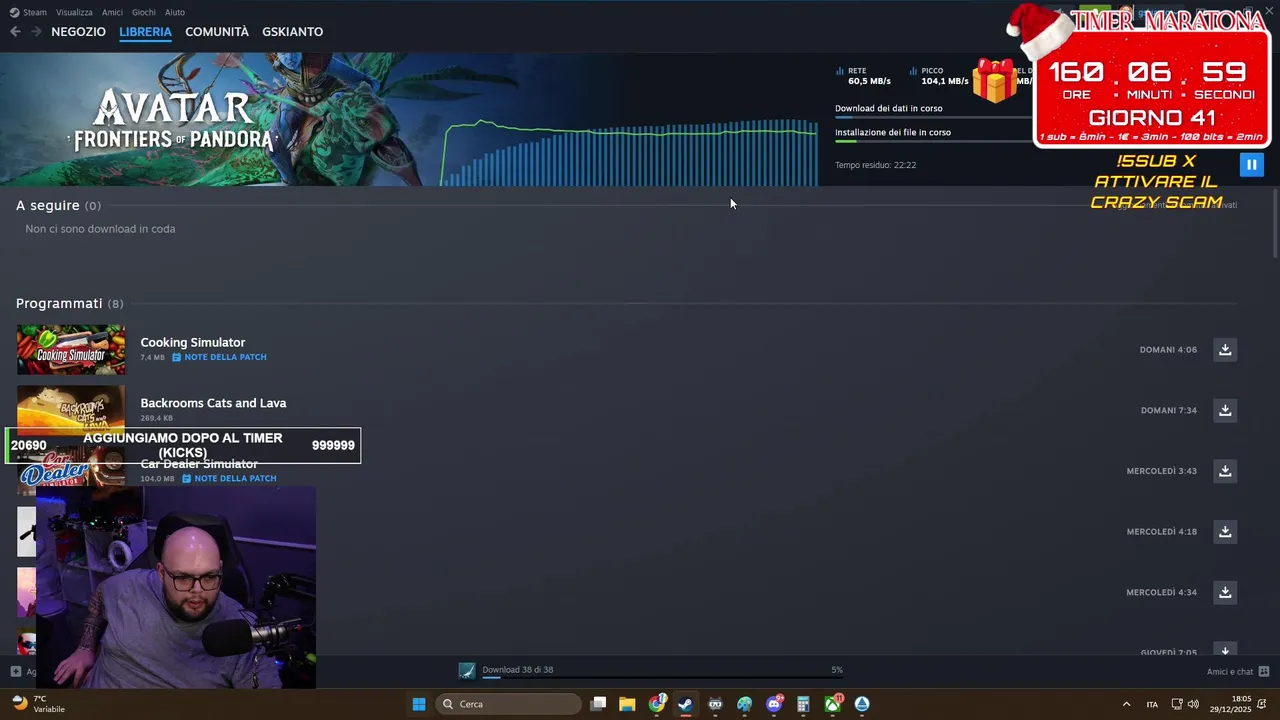Switch to the LIBRERIA tab
1280x720 pixels.
145,32
